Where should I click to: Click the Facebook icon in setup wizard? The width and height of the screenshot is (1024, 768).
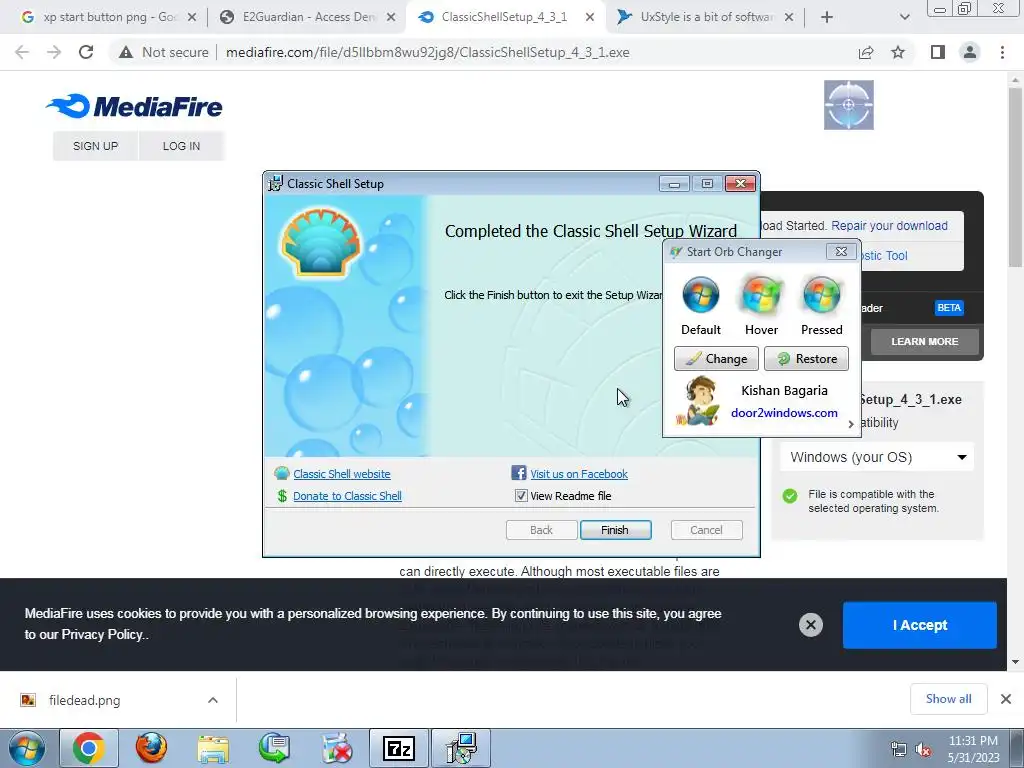pos(519,473)
